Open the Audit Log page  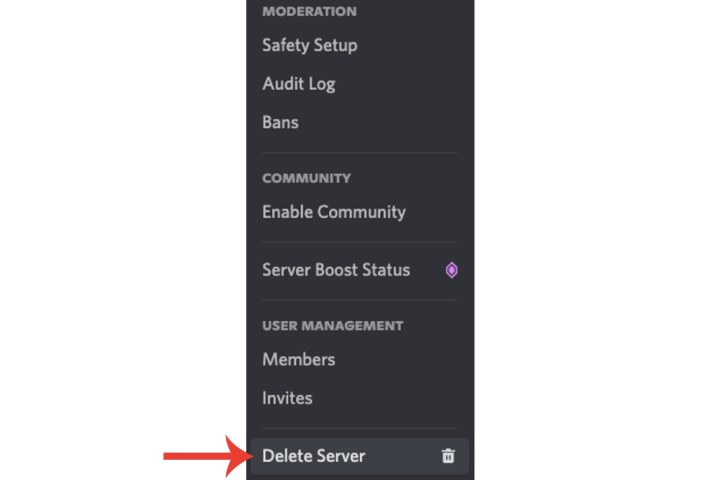[x=298, y=84]
